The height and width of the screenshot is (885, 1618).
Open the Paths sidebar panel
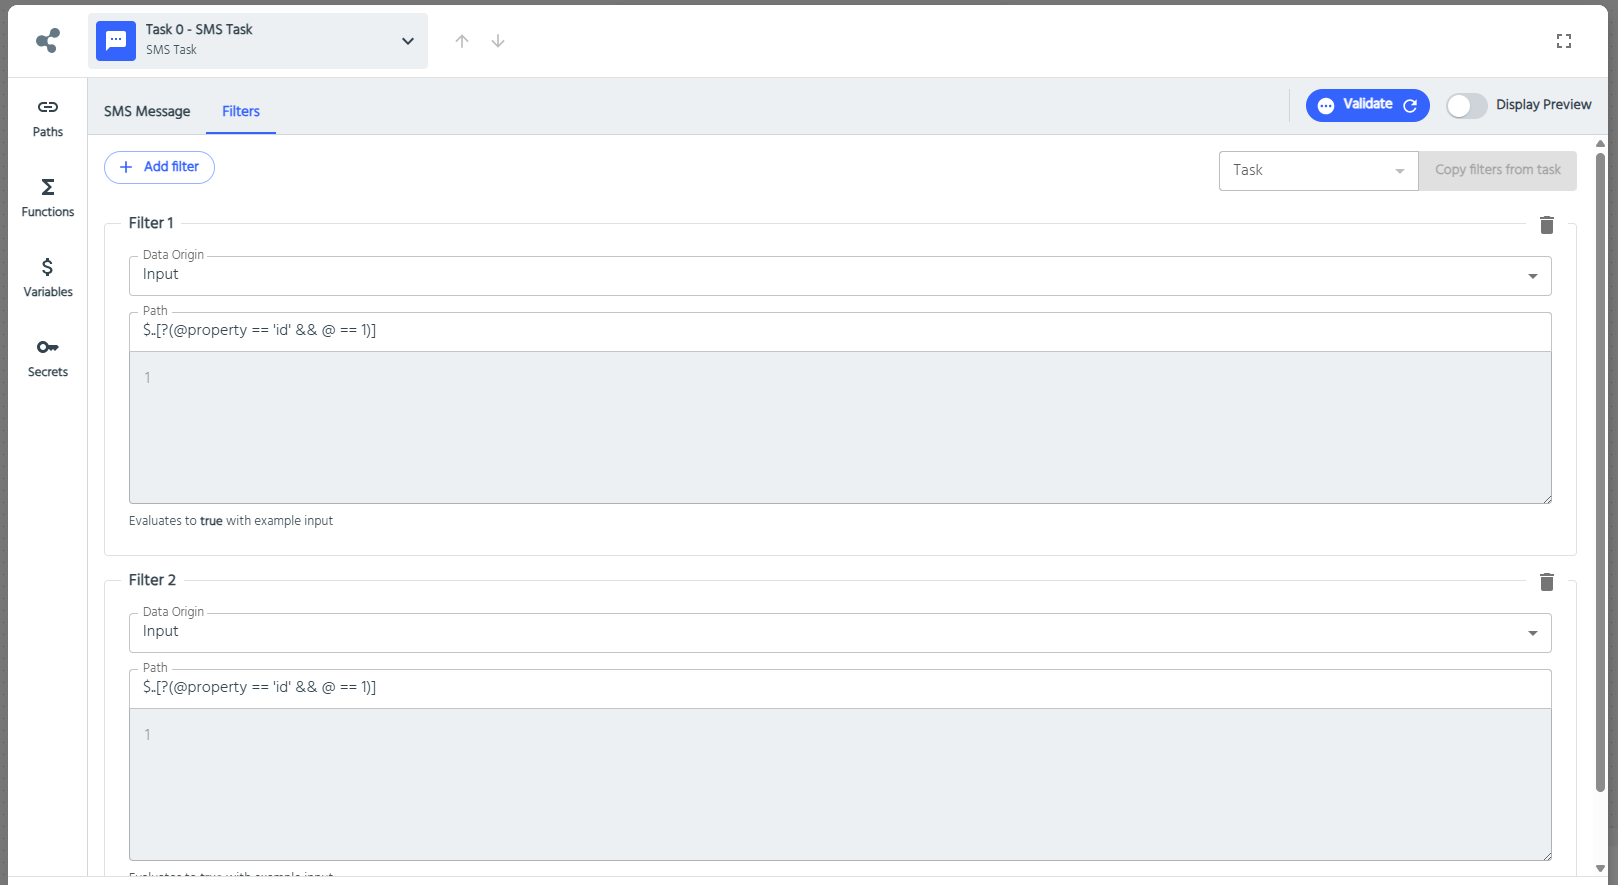[47, 118]
